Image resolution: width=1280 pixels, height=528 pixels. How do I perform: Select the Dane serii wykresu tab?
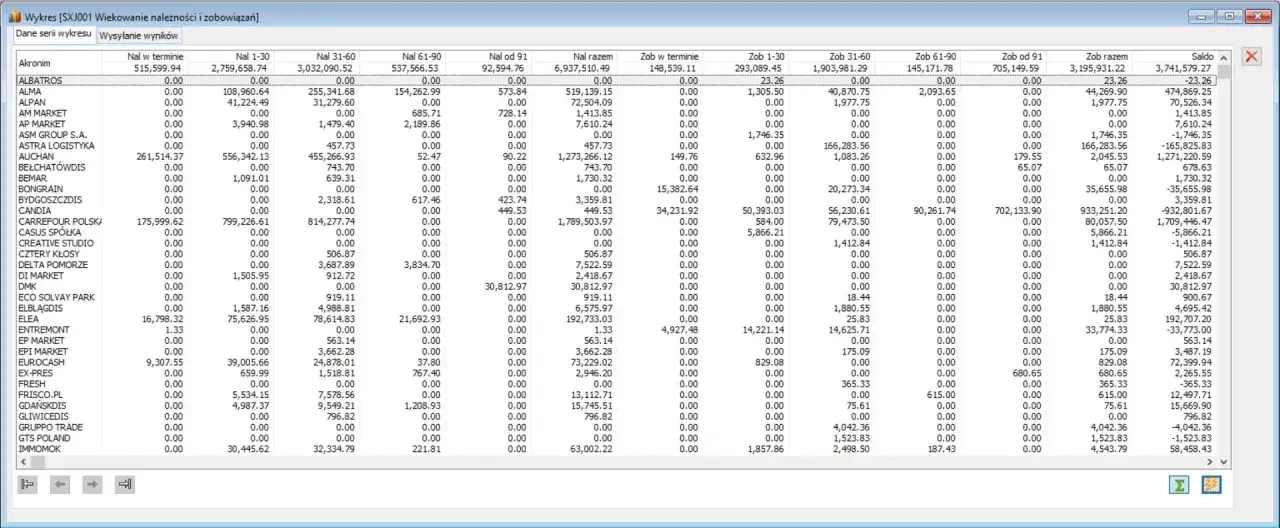[x=54, y=34]
